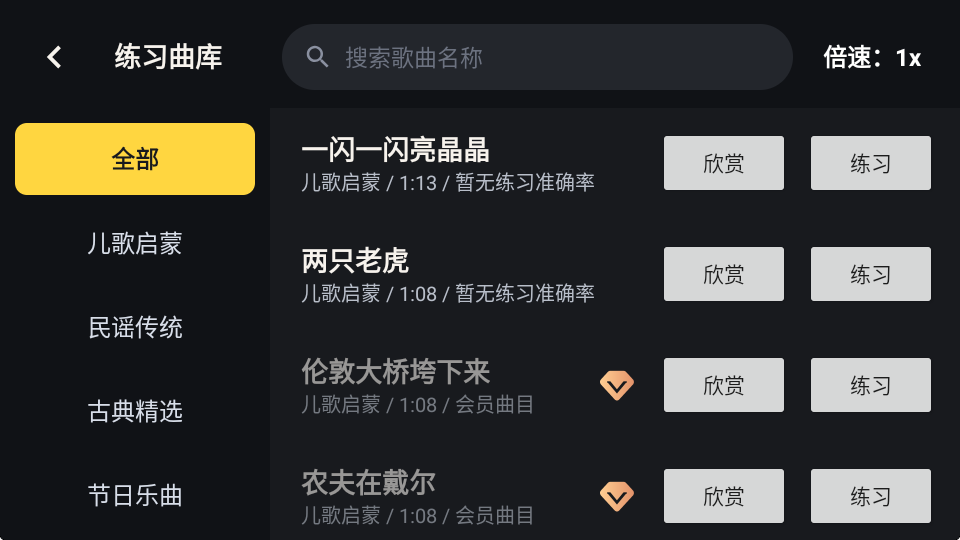Start 练习 for 一闪一闪亮晶晶

[871, 163]
